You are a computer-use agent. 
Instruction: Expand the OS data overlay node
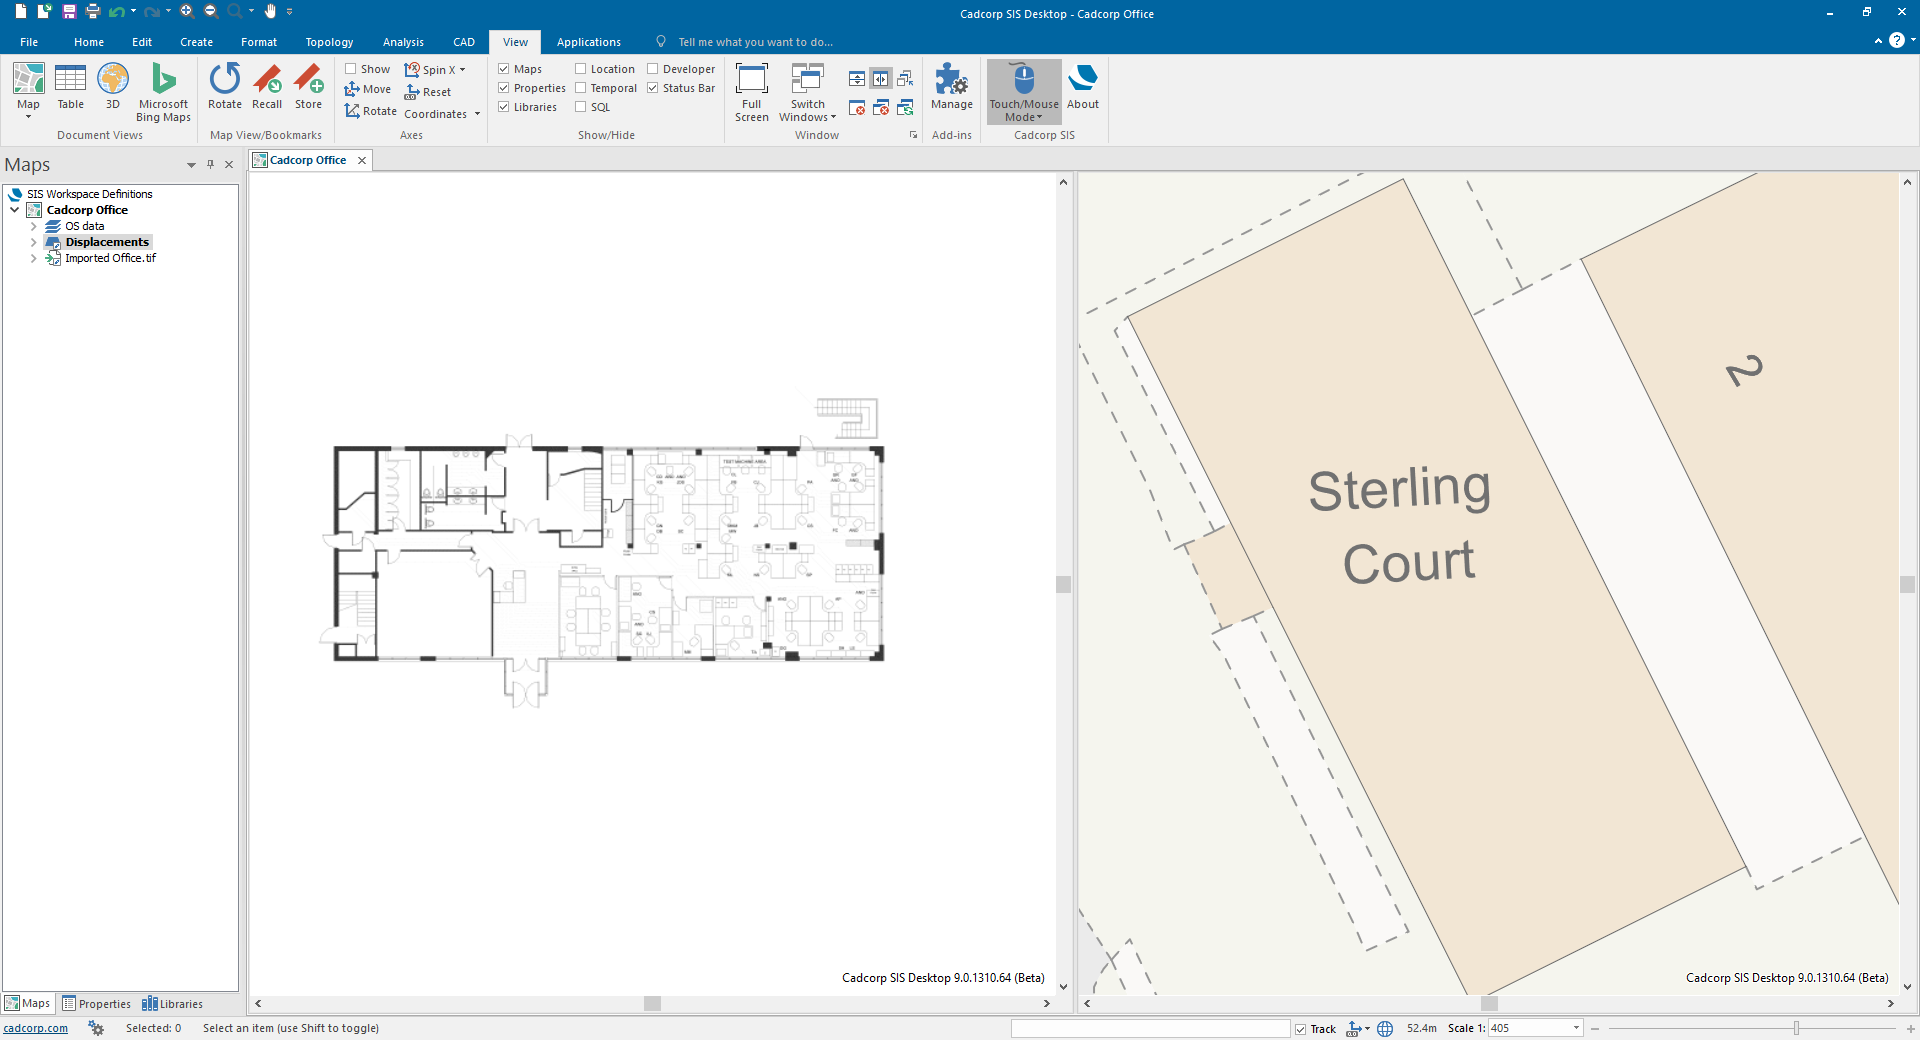point(33,226)
